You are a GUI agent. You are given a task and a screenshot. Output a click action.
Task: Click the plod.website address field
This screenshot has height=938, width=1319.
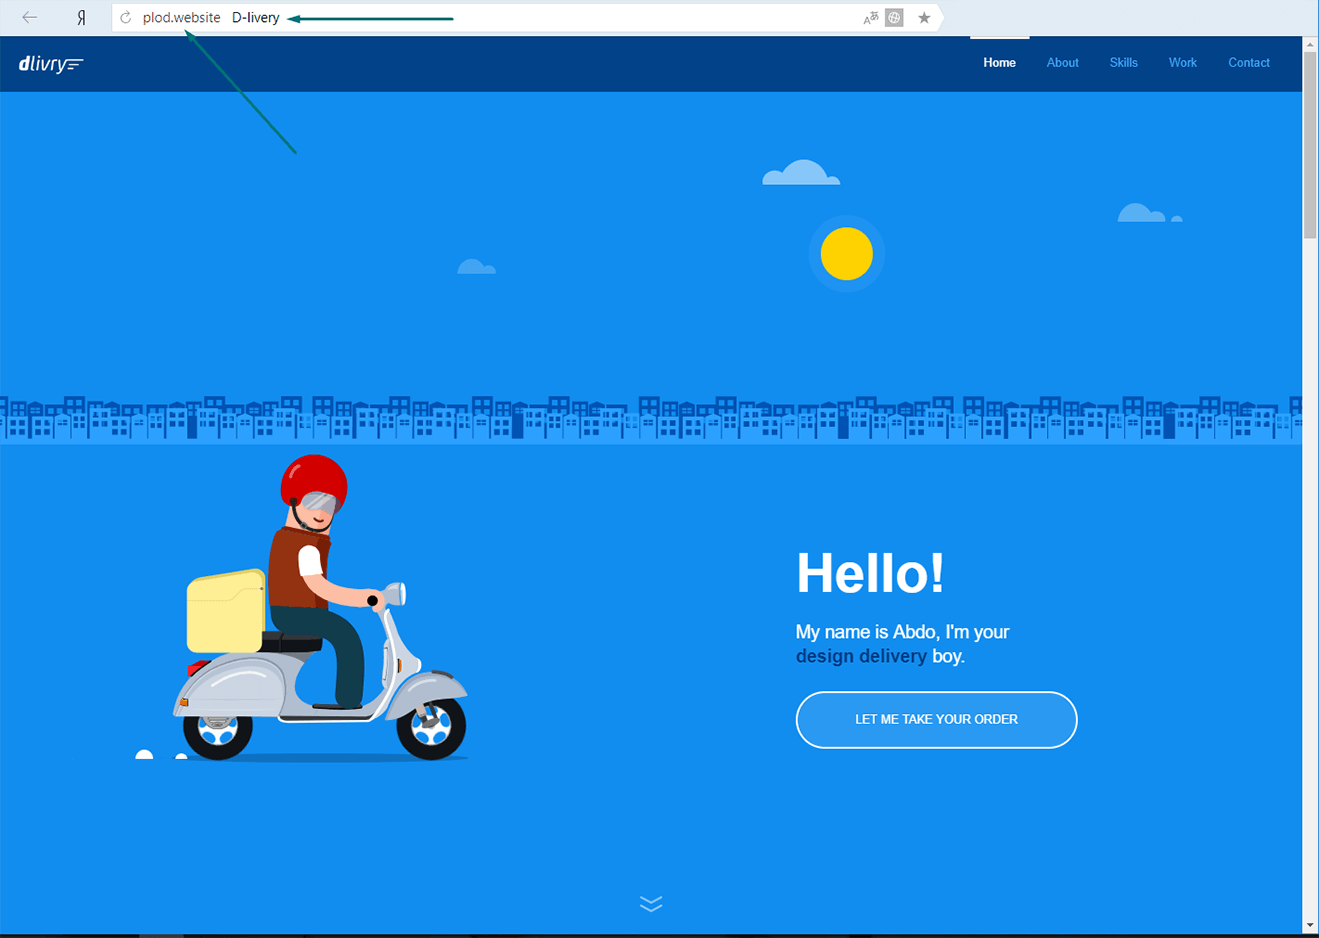click(x=500, y=18)
